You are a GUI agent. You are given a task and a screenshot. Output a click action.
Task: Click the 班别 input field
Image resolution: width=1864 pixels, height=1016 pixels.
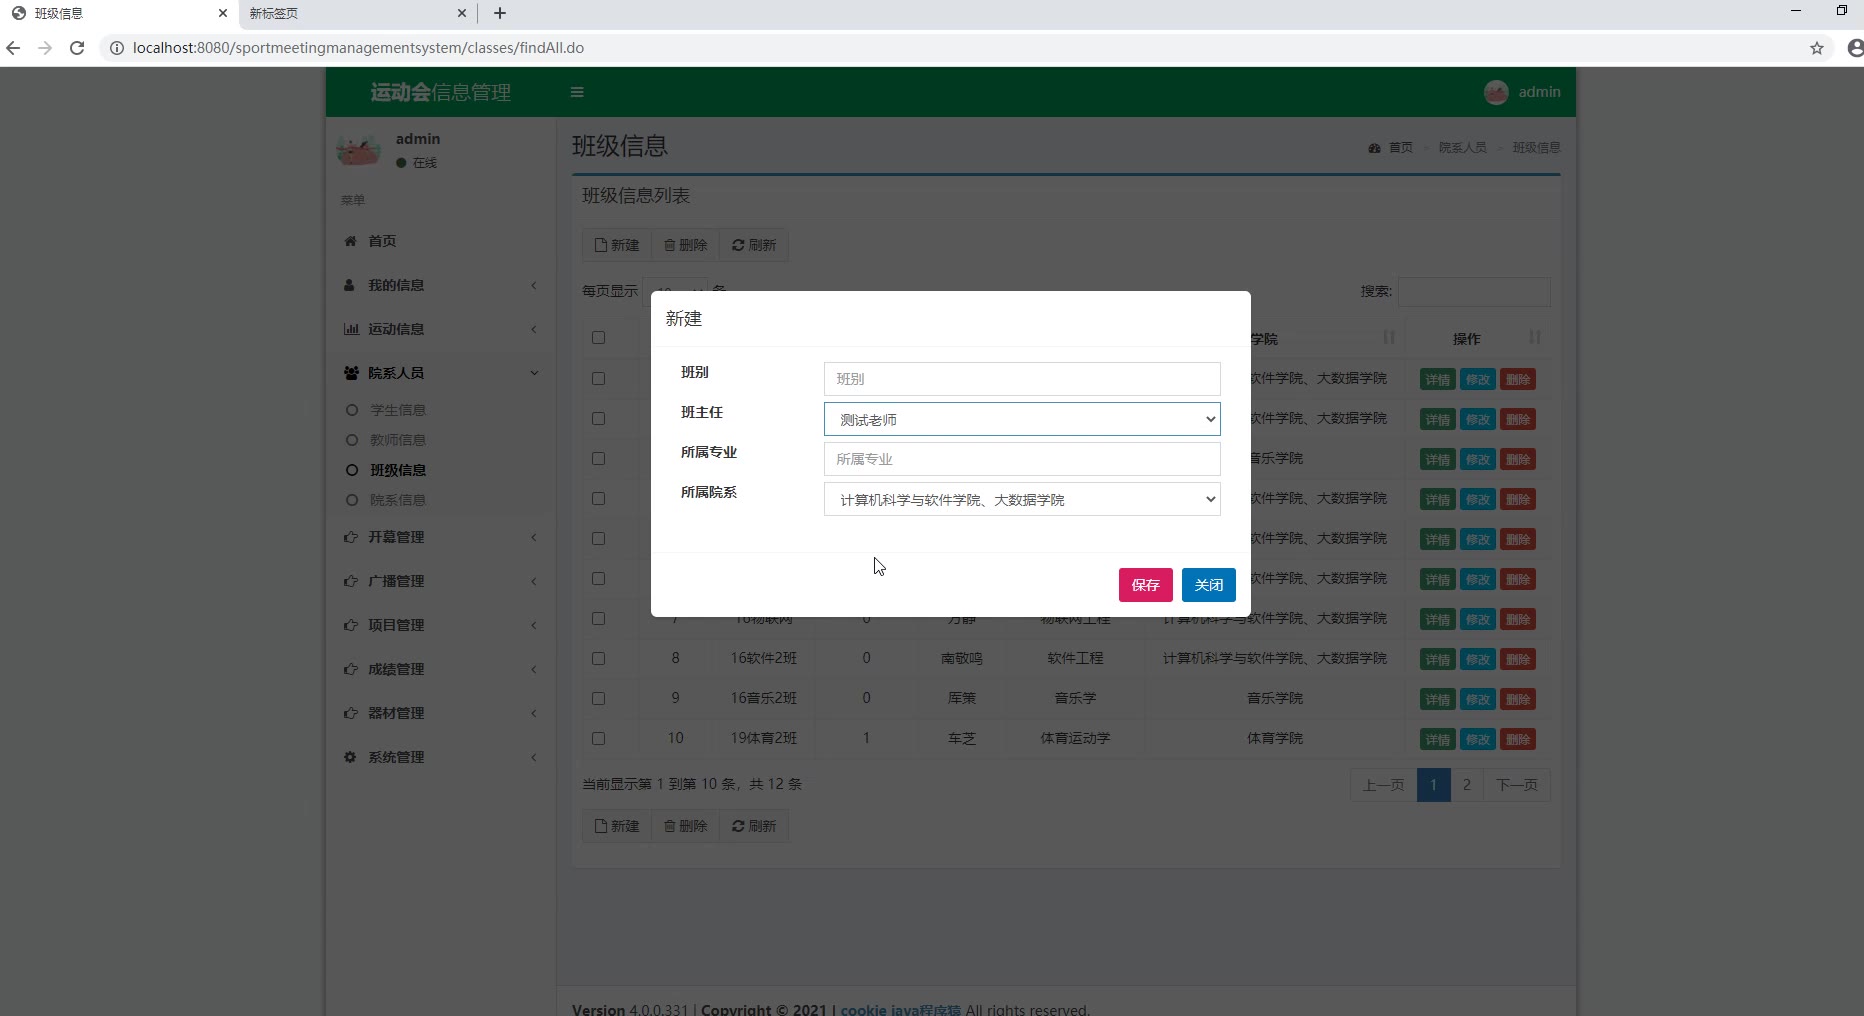1021,379
